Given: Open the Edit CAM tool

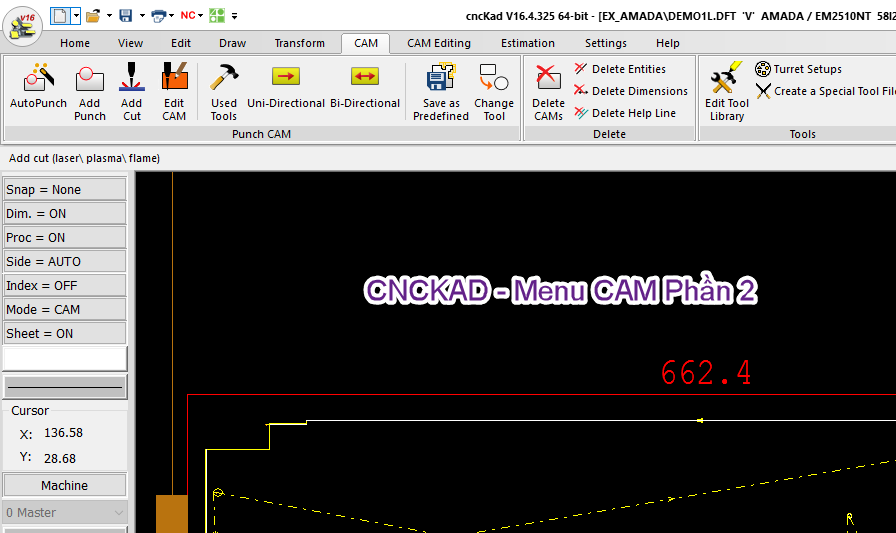Looking at the screenshot, I should (x=174, y=91).
